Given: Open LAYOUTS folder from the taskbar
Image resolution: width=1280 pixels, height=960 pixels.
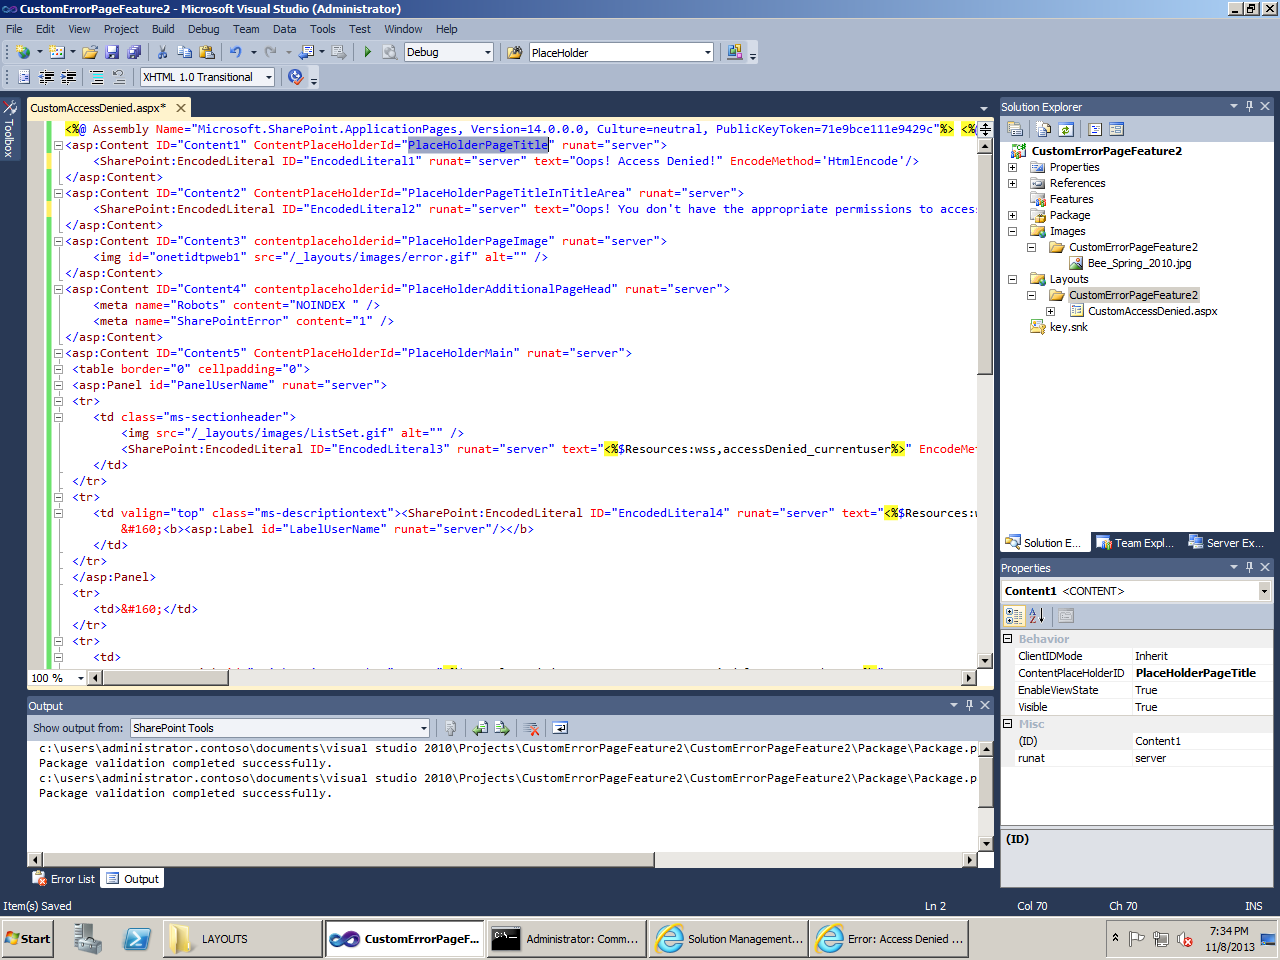Looking at the screenshot, I should pos(241,939).
